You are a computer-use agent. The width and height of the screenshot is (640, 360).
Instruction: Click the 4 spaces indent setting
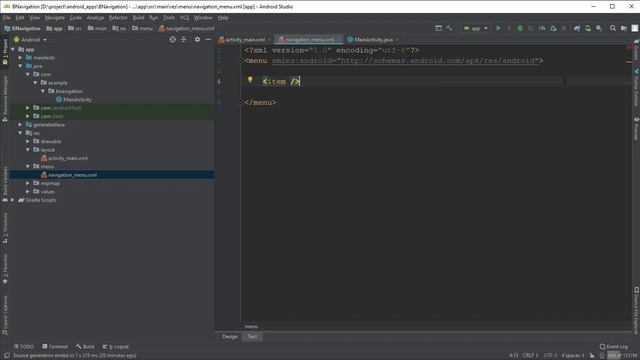[x=573, y=356]
